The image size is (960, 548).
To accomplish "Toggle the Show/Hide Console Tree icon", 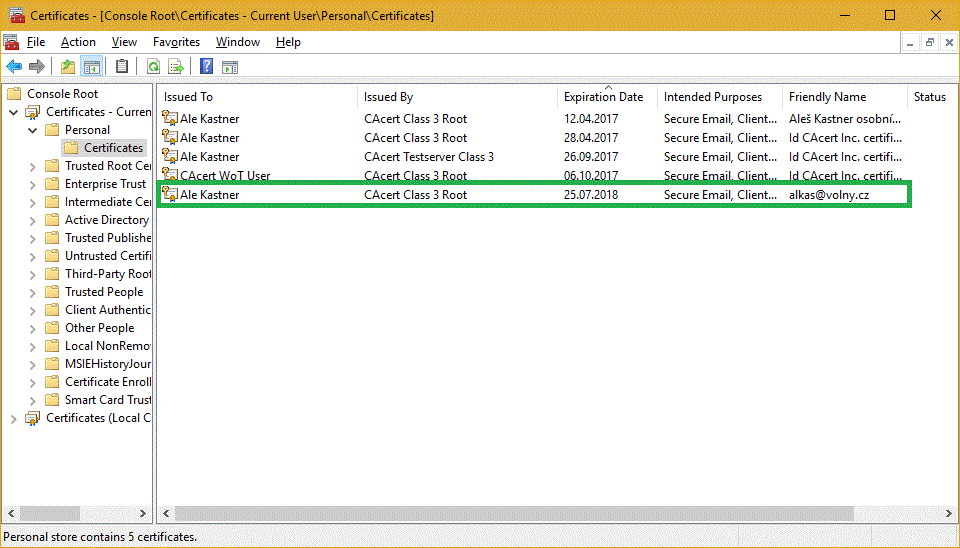I will 91,67.
